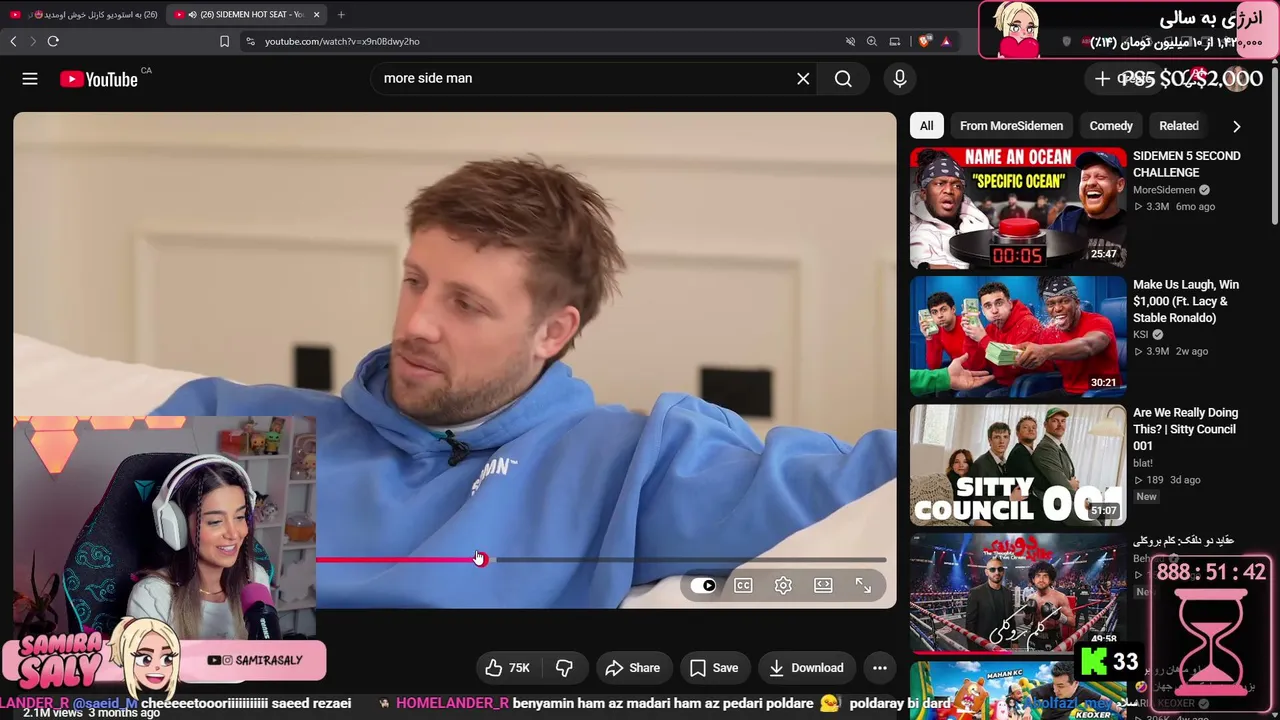Enter fullscreen in the video player
The width and height of the screenshot is (1280, 720).
863,586
